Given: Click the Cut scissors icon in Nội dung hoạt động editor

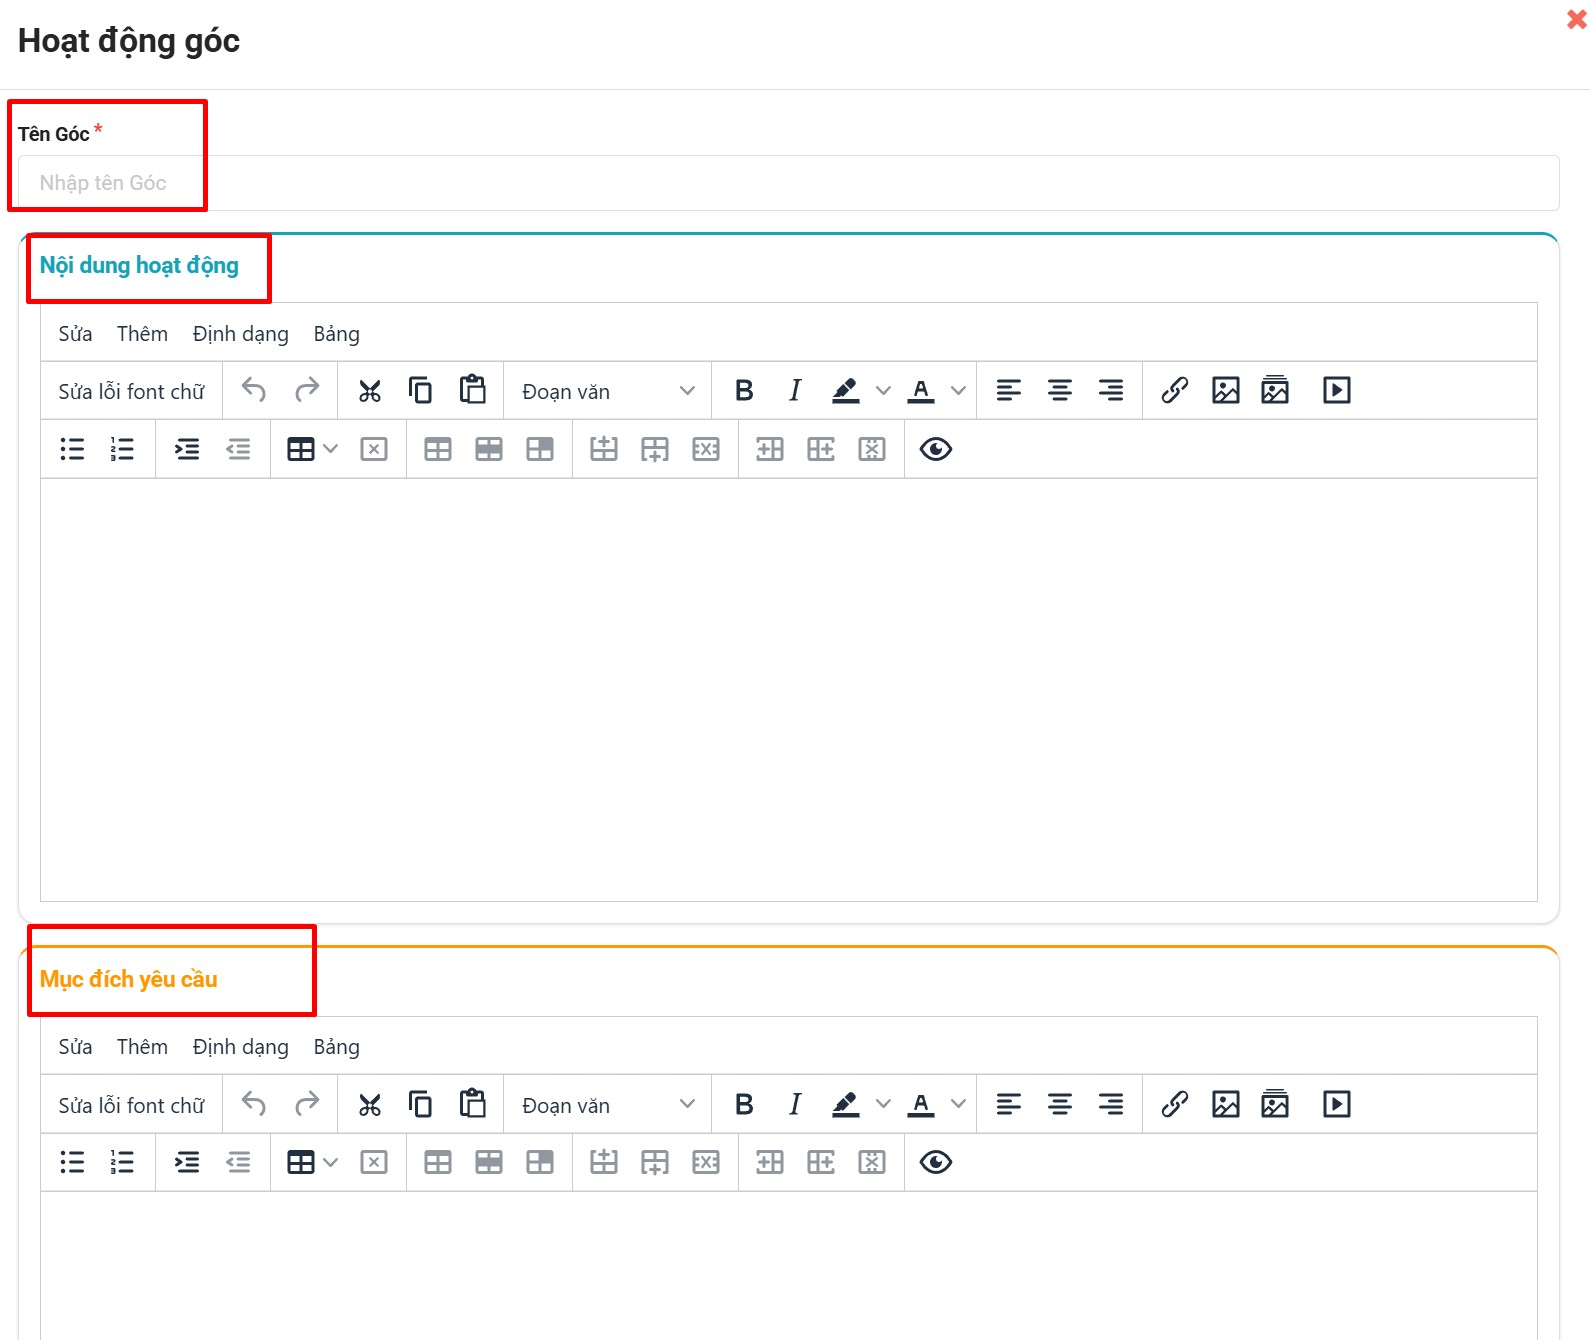Looking at the screenshot, I should pos(370,391).
